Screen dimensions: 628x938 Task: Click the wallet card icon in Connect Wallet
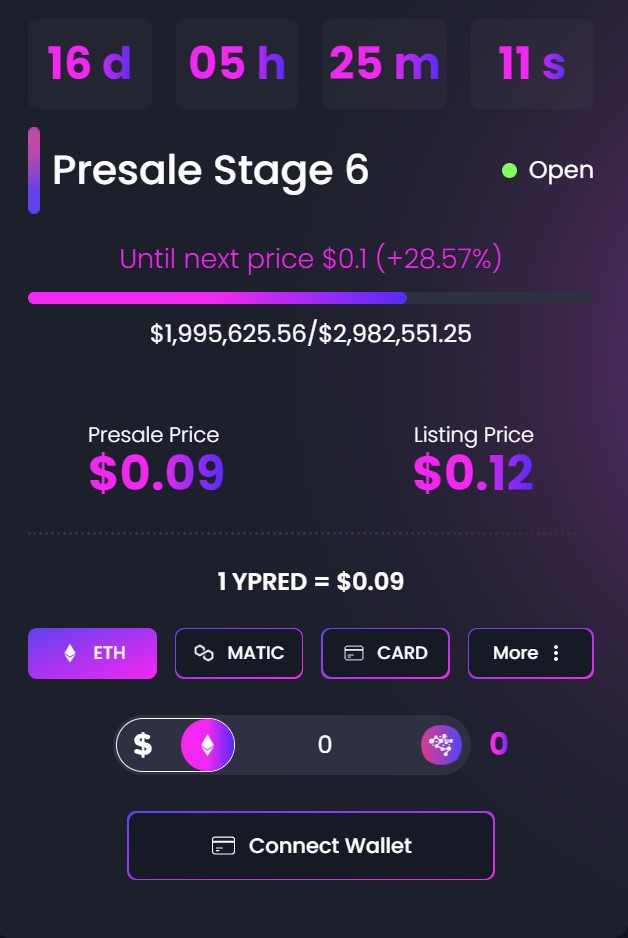click(x=224, y=845)
